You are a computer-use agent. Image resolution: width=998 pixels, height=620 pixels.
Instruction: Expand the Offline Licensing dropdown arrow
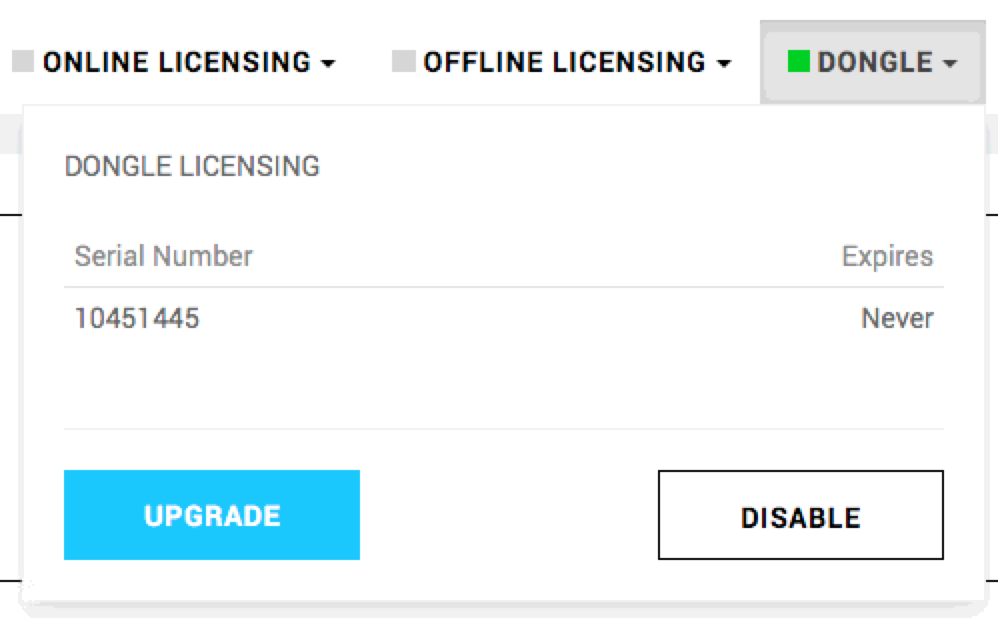point(724,63)
